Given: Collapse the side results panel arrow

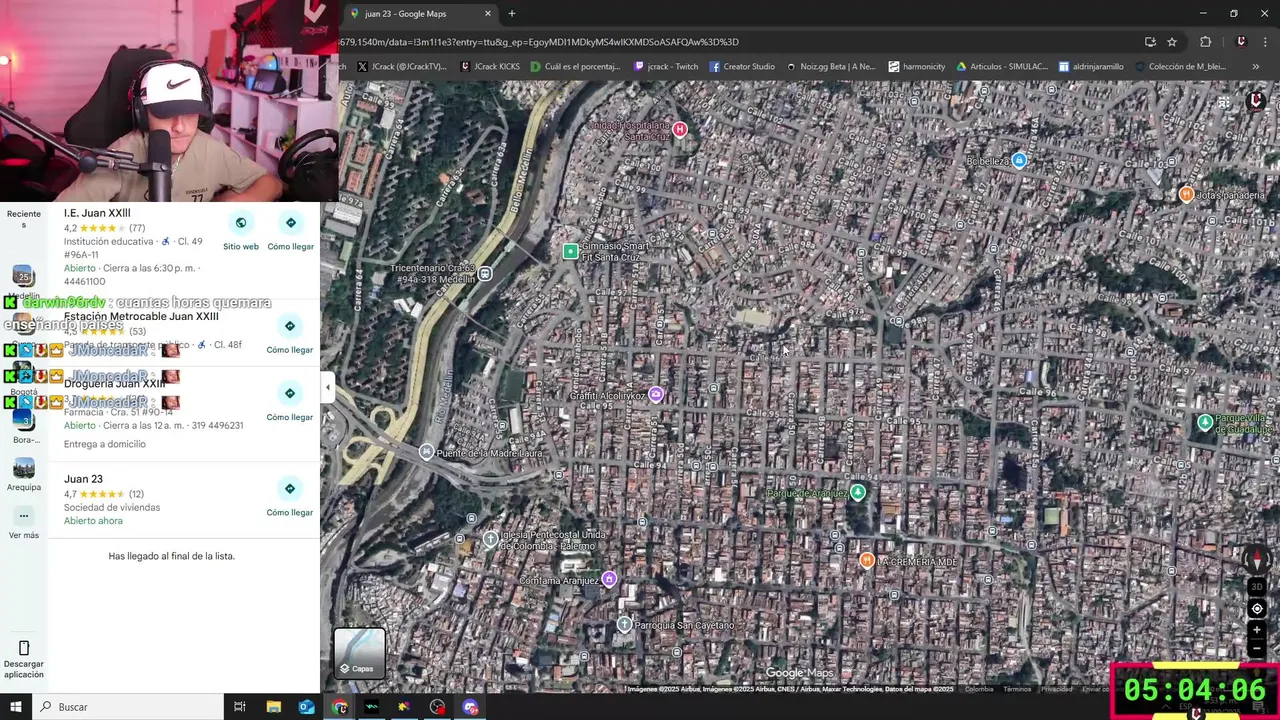Looking at the screenshot, I should coord(328,388).
